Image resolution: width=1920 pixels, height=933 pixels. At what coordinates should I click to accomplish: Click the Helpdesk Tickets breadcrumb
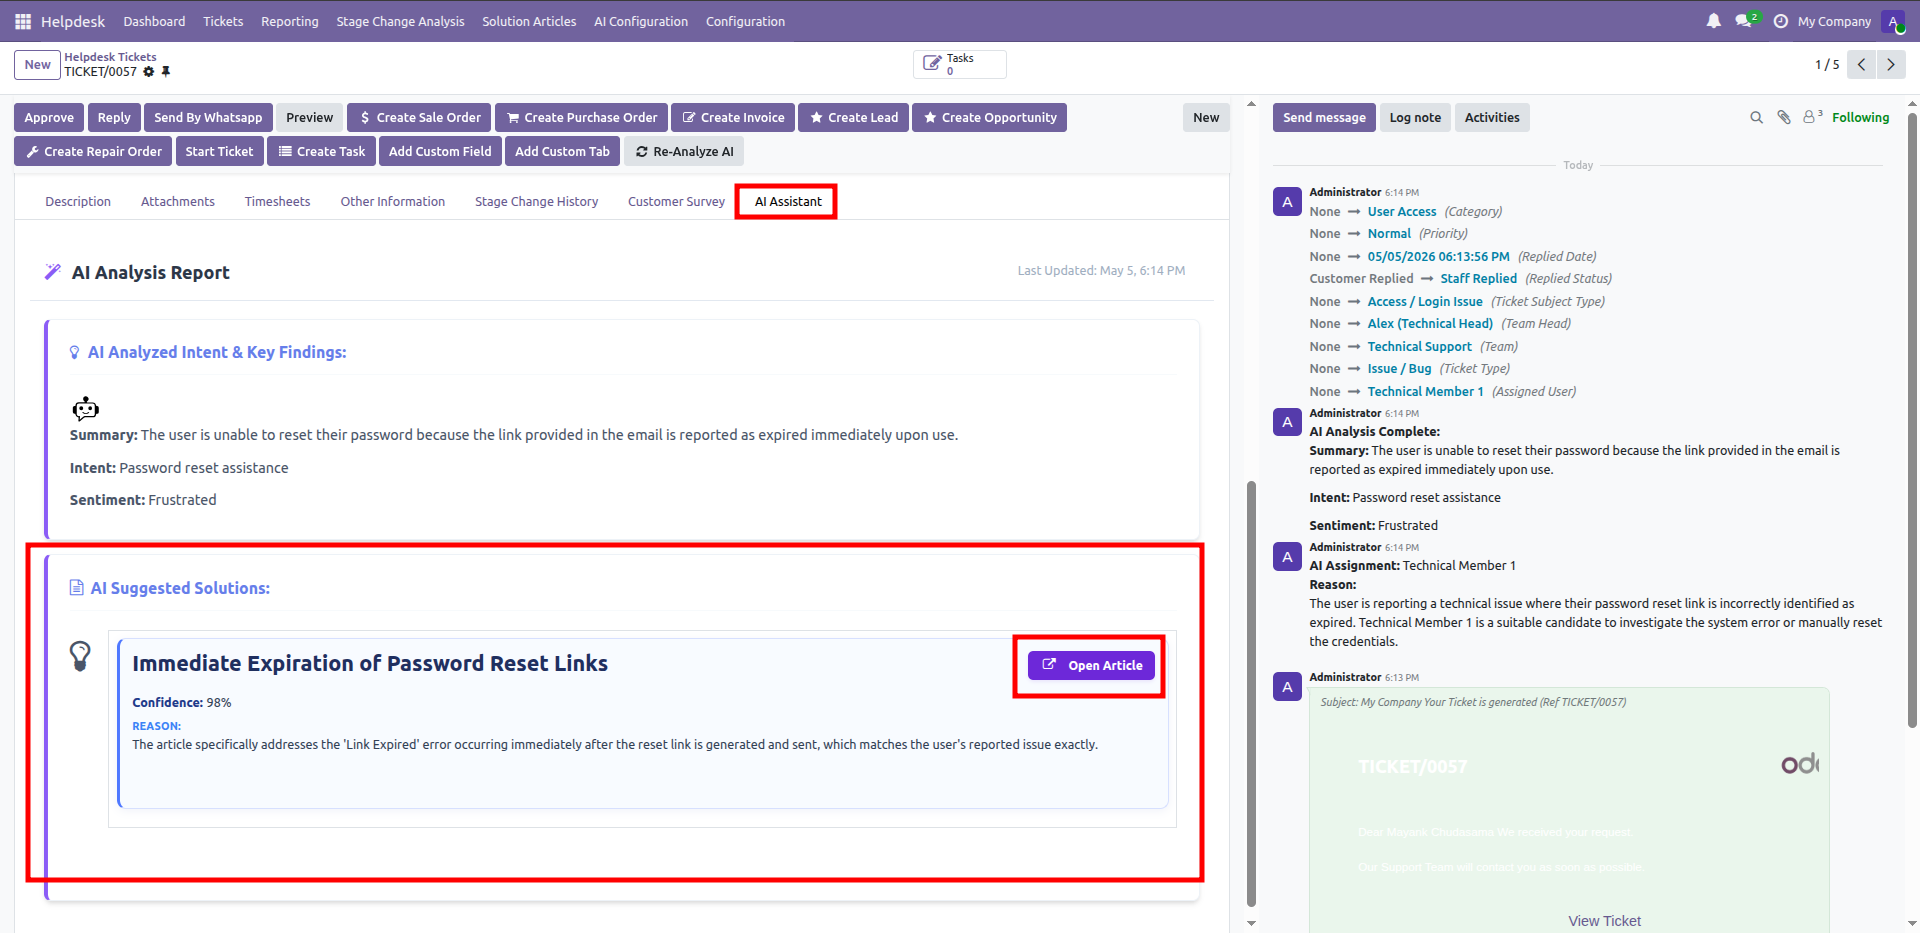pos(110,57)
